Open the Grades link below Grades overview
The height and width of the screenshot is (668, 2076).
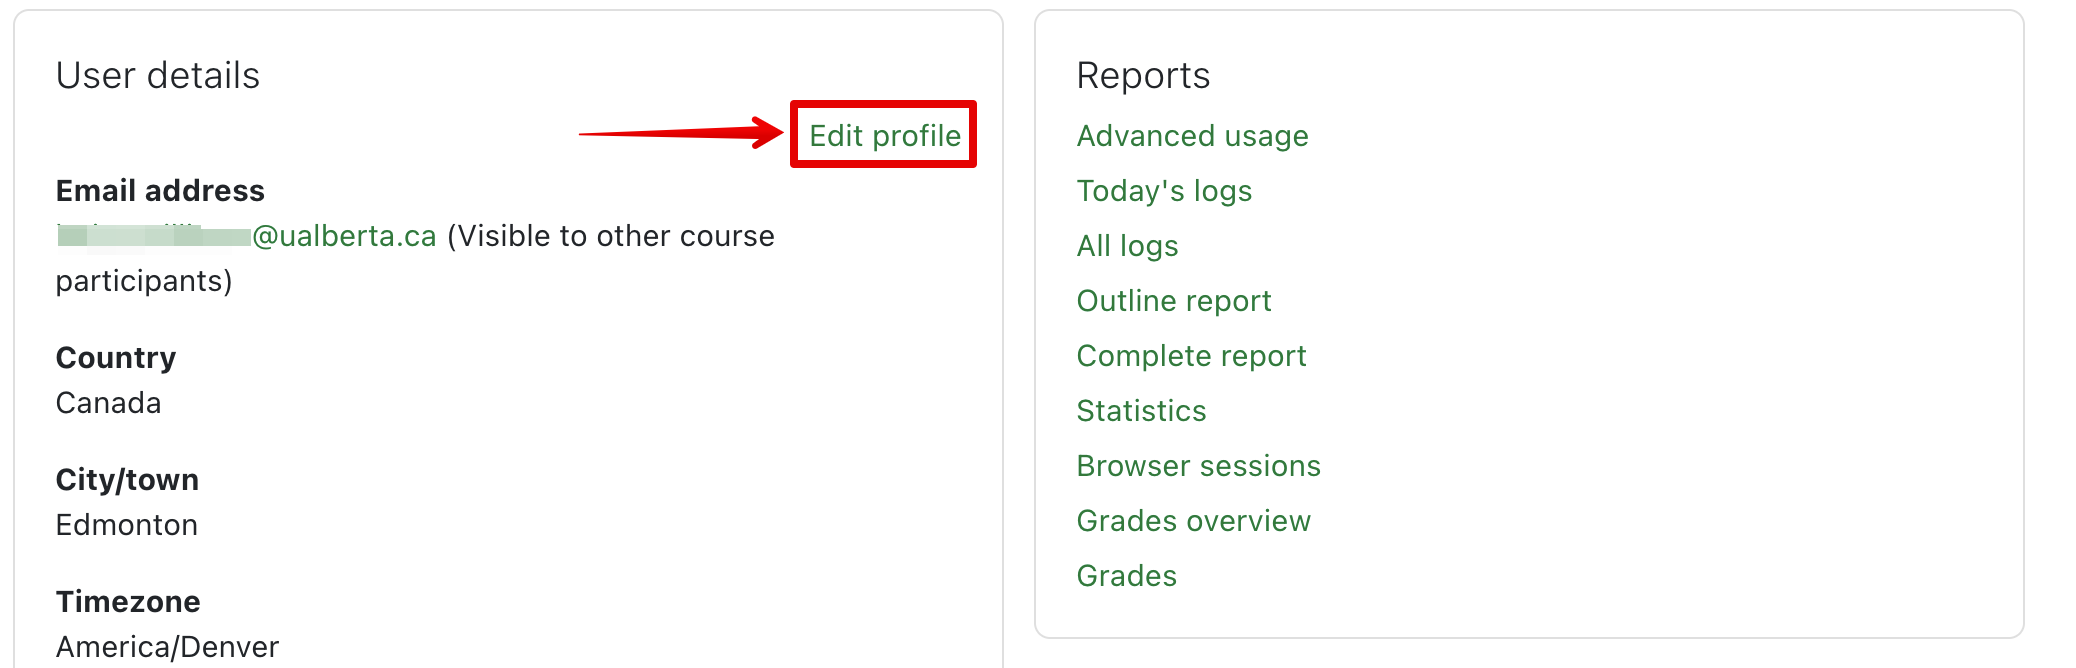pyautogui.click(x=1126, y=576)
